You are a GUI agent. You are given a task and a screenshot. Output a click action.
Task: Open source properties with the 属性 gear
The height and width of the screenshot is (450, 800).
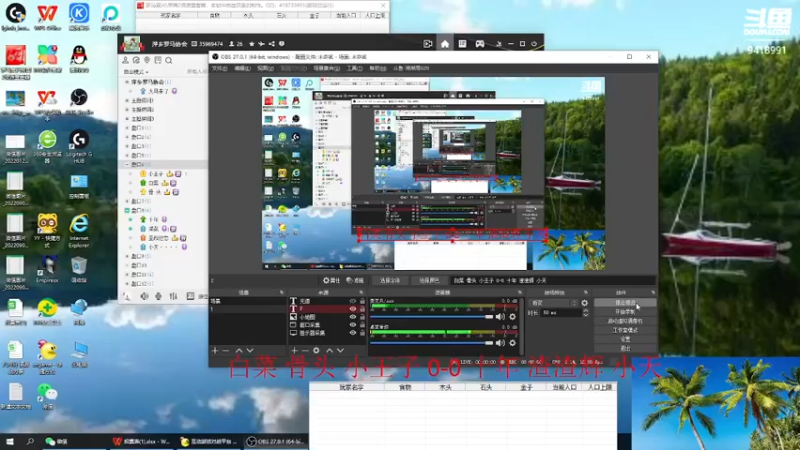pos(332,280)
